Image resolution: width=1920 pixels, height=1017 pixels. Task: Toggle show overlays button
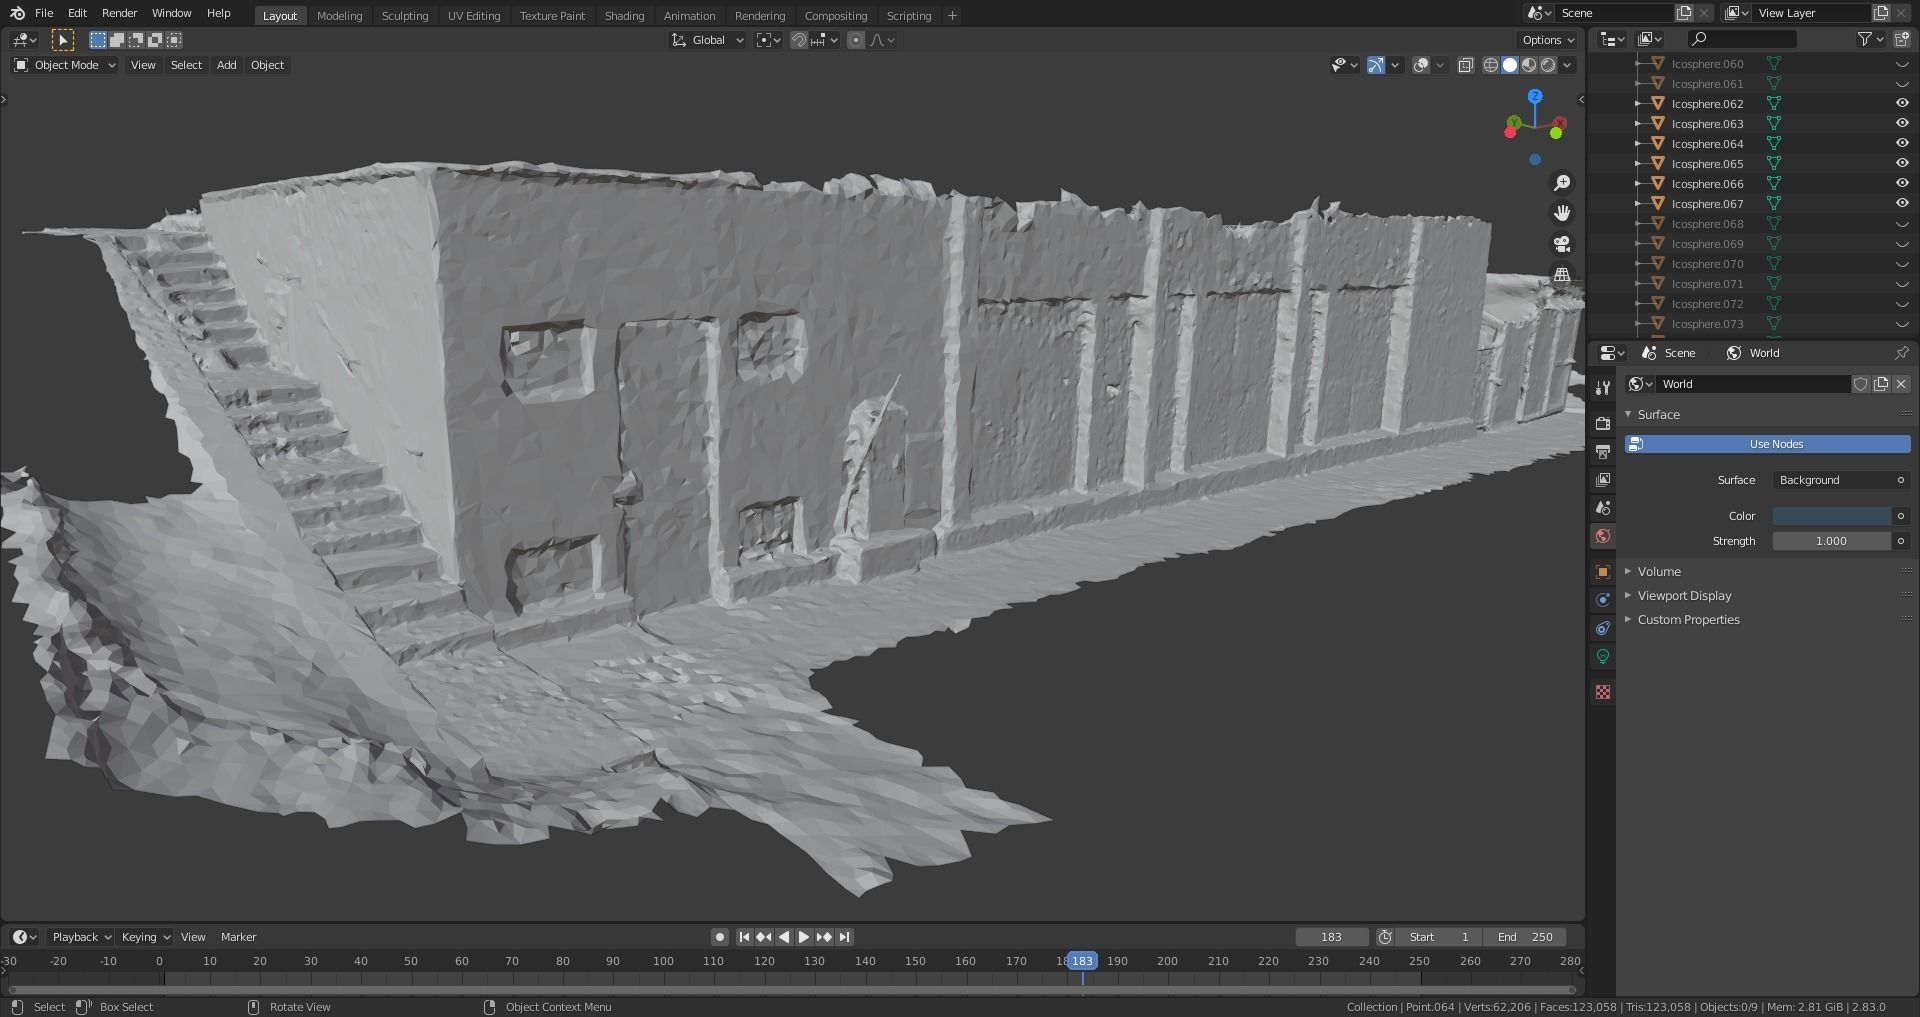coord(1421,65)
